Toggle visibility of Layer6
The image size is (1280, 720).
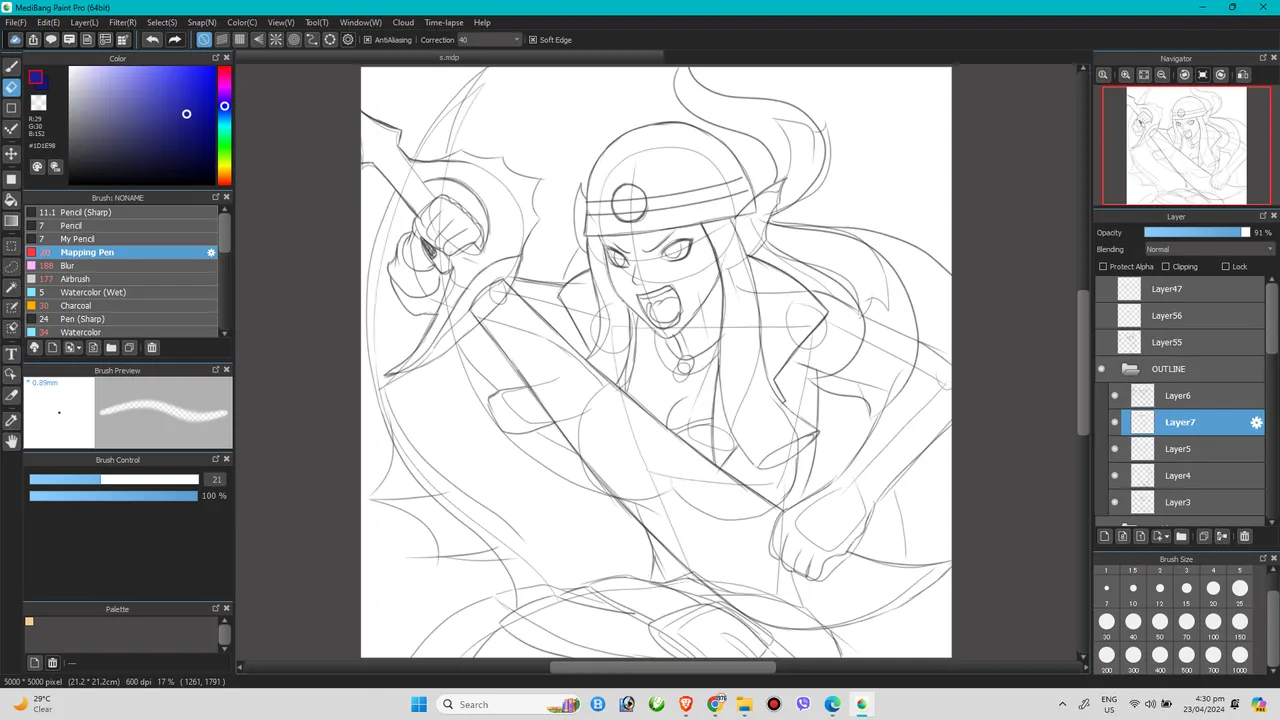point(1115,396)
